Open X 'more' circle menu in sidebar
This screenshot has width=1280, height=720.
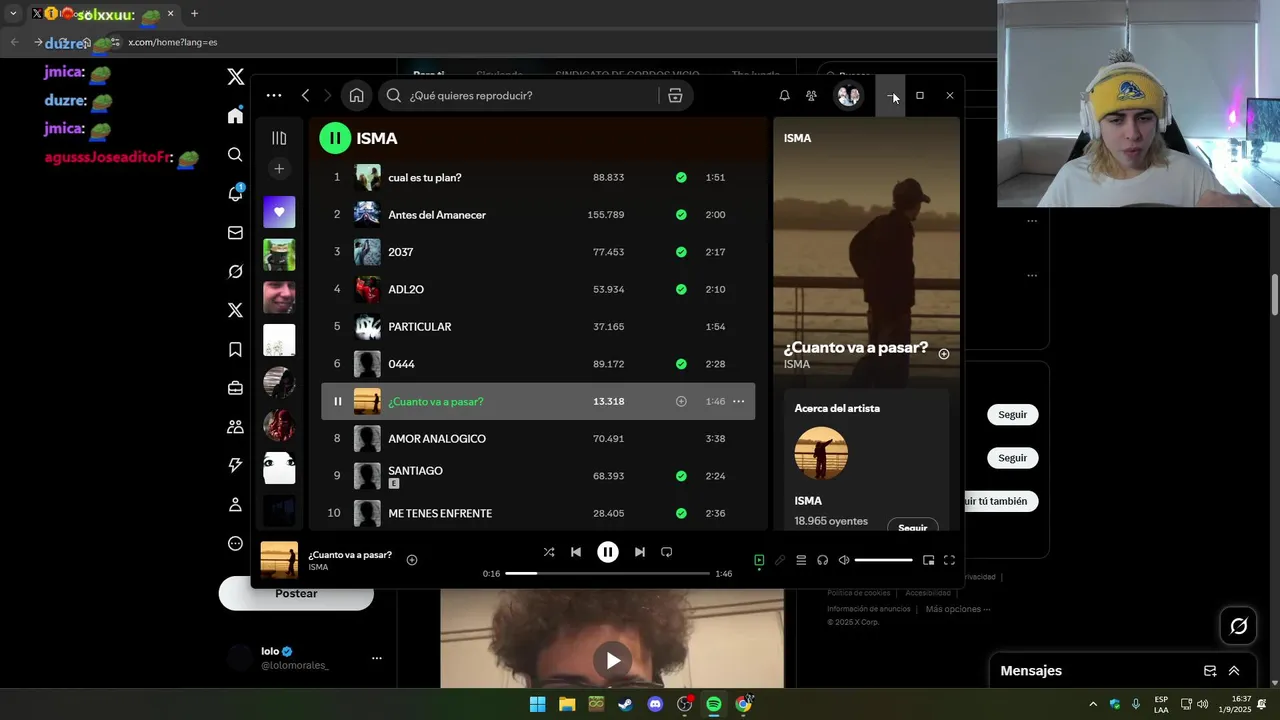(x=235, y=544)
